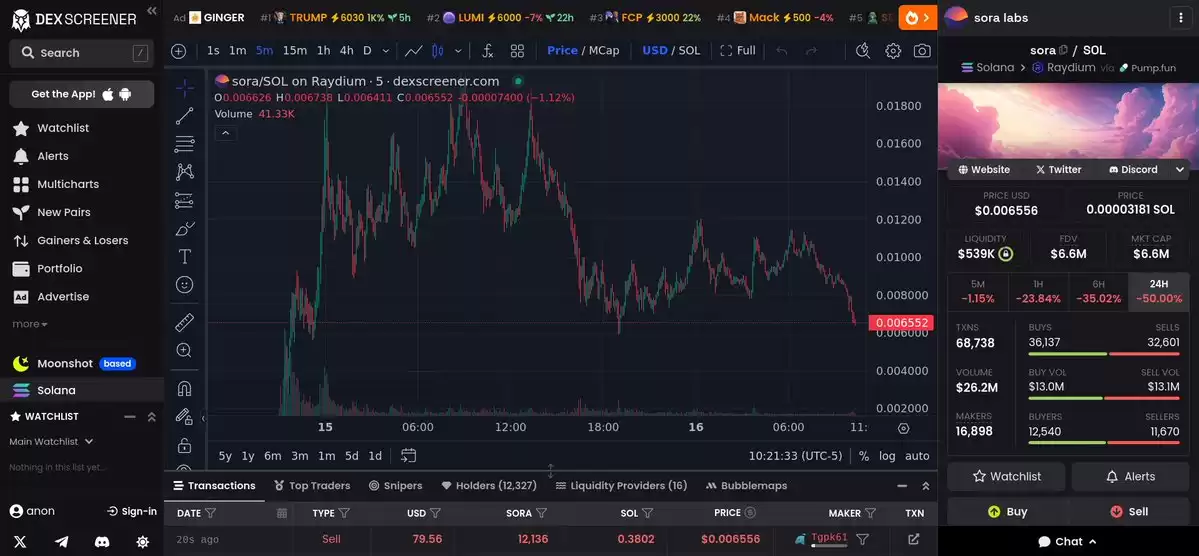This screenshot has height=556, width=1199.
Task: Open the go-to-date calendar icon
Action: [x=408, y=455]
